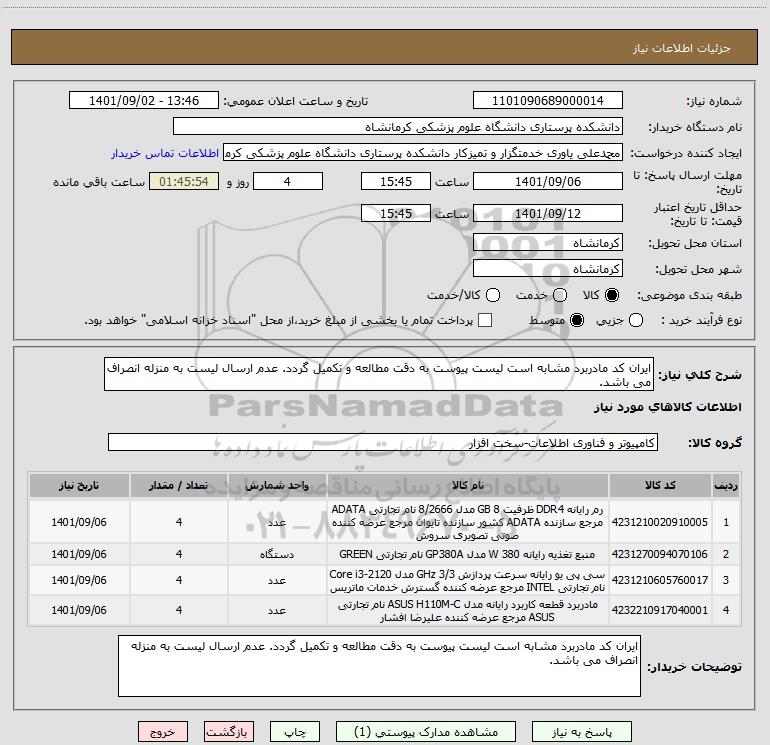This screenshot has width=770, height=745.
Task: Select the کالا/خدمت radio button
Action: point(493,295)
